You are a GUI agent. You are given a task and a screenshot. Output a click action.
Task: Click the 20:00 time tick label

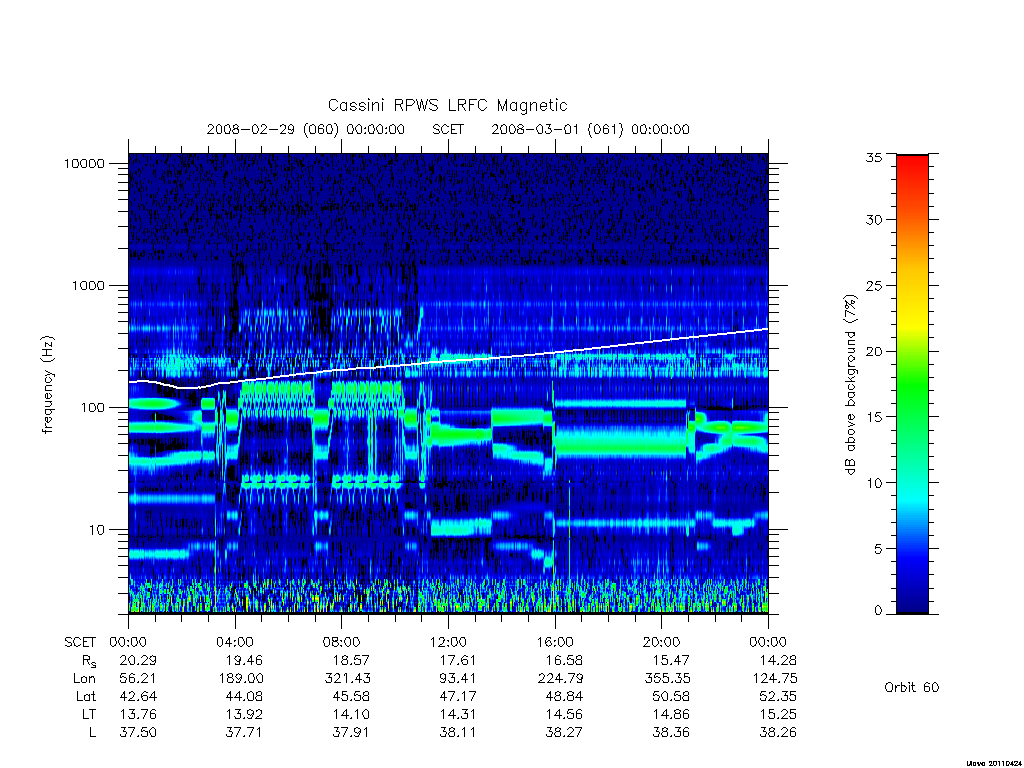pyautogui.click(x=661, y=643)
